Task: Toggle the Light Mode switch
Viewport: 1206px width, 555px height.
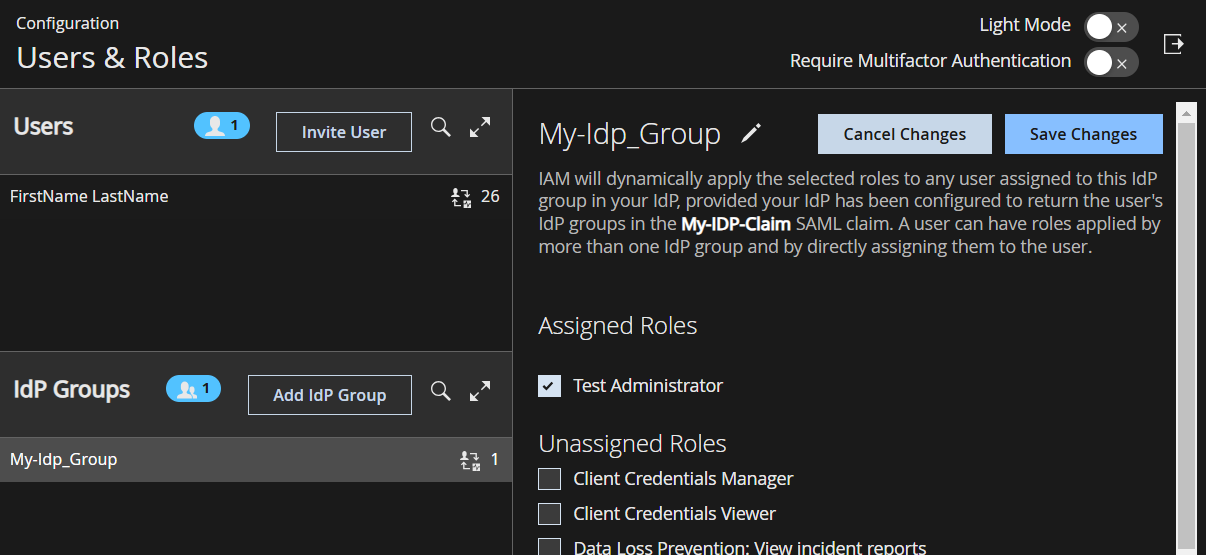Action: click(1111, 27)
